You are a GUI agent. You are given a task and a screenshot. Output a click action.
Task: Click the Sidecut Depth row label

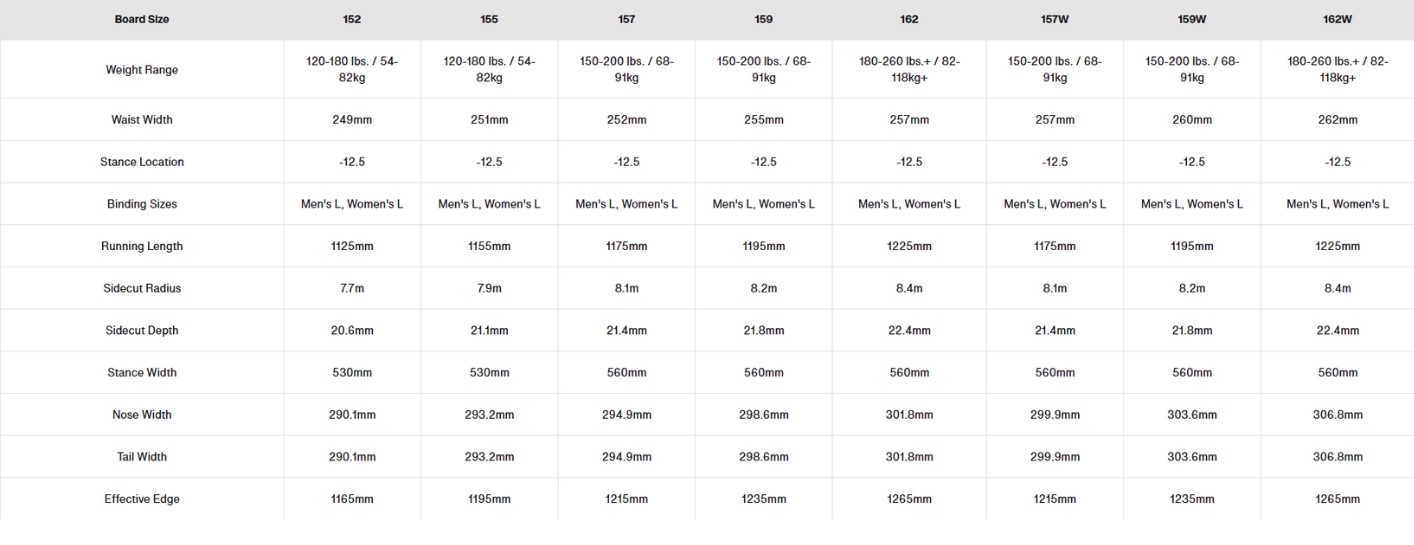[141, 330]
